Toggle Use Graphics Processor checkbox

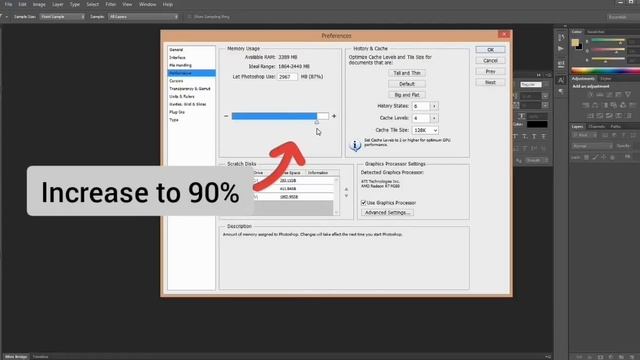coord(363,203)
